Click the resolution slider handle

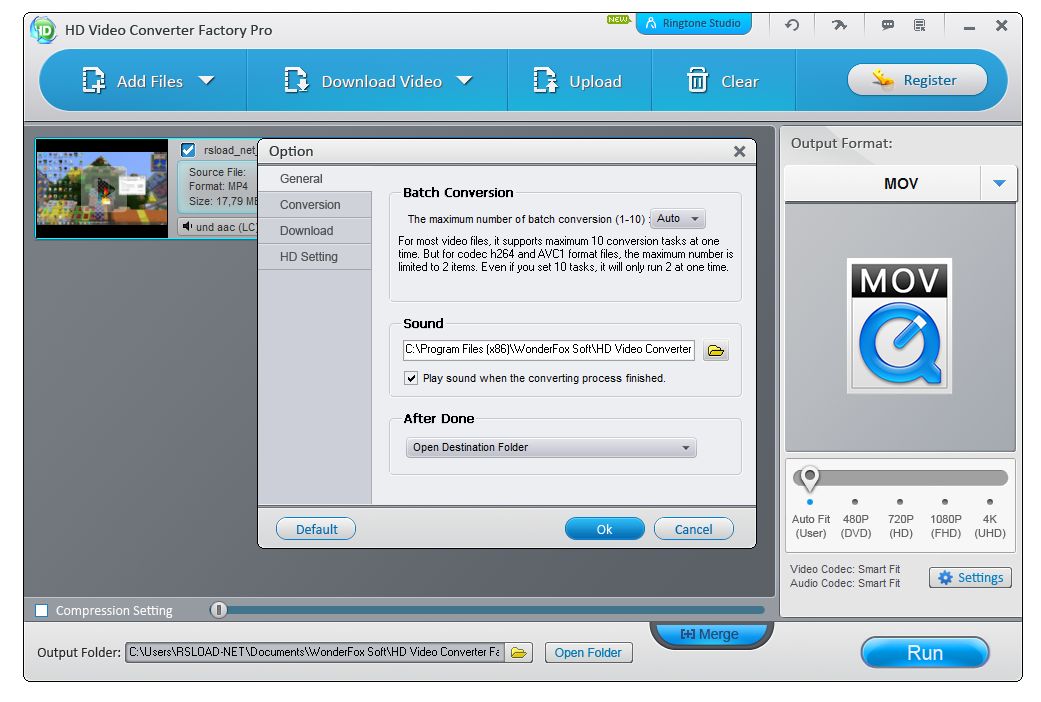tap(809, 478)
